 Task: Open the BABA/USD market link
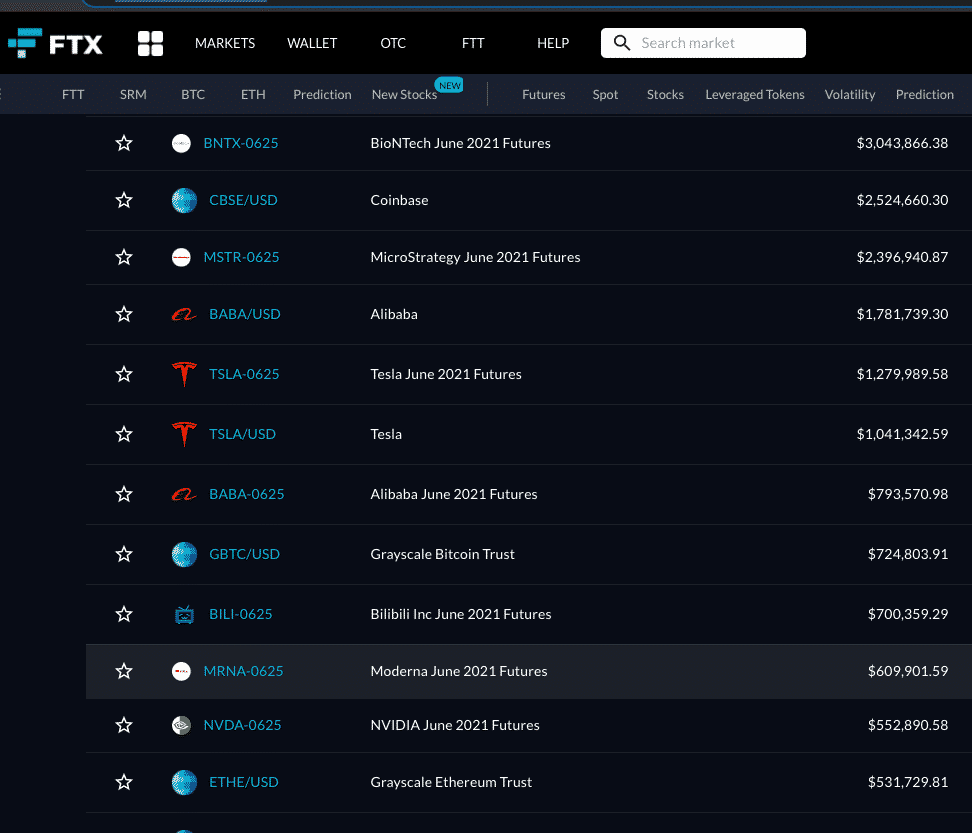245,314
